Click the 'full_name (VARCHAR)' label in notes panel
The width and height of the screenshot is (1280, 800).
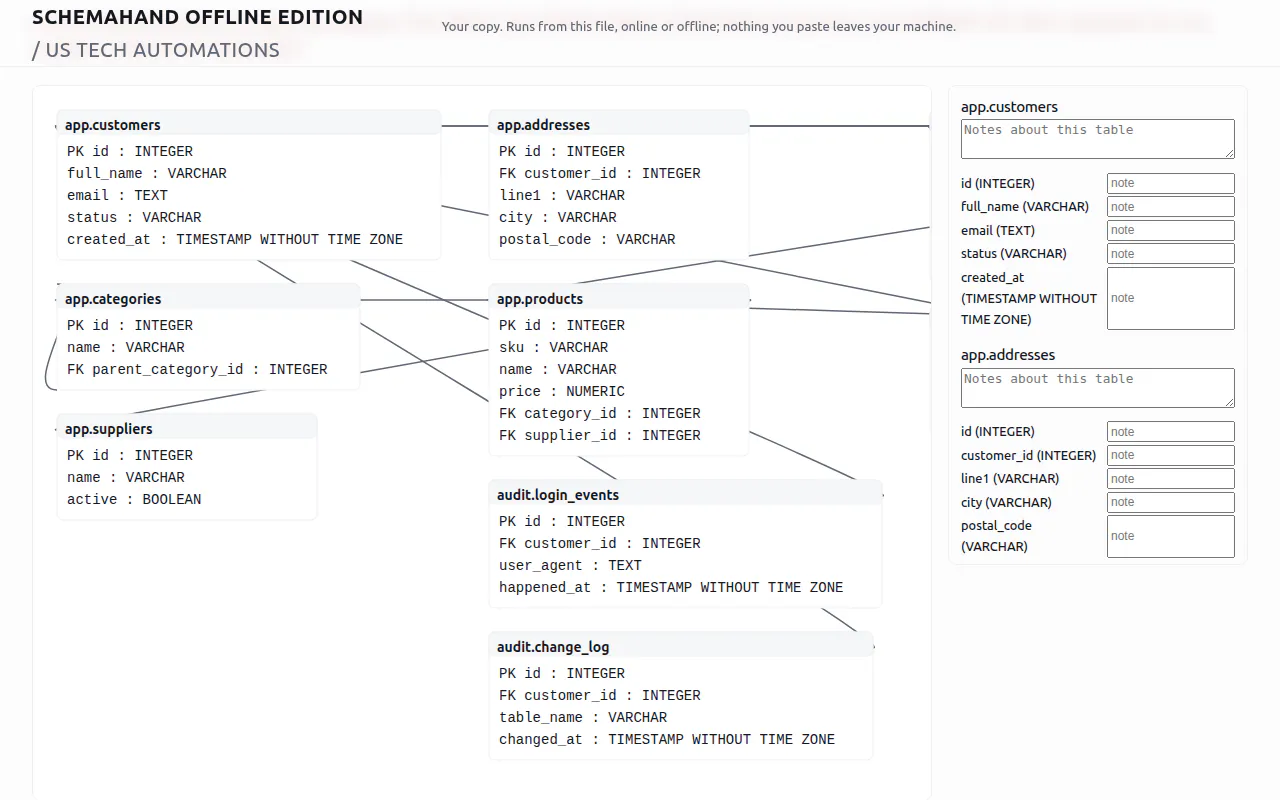tap(1025, 206)
